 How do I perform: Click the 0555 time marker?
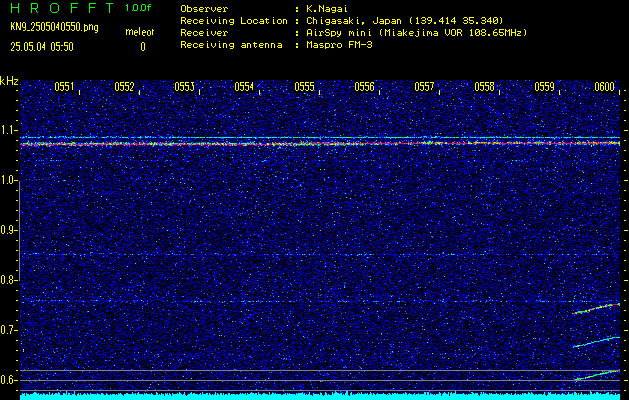[x=304, y=87]
